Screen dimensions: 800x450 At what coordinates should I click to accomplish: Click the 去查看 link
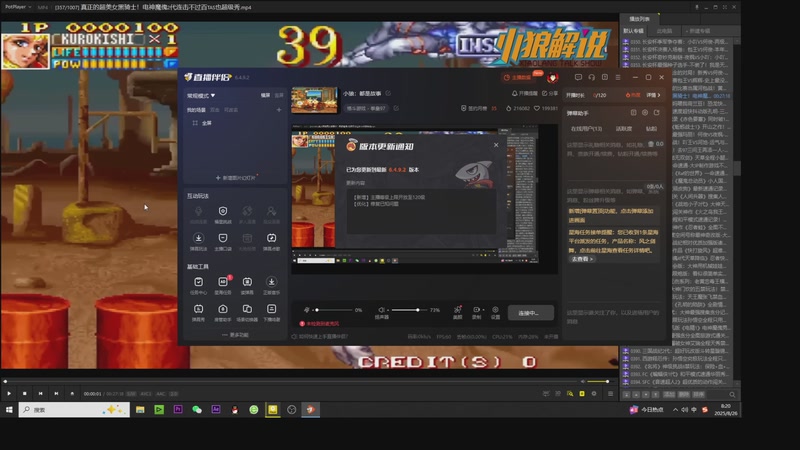tap(582, 259)
